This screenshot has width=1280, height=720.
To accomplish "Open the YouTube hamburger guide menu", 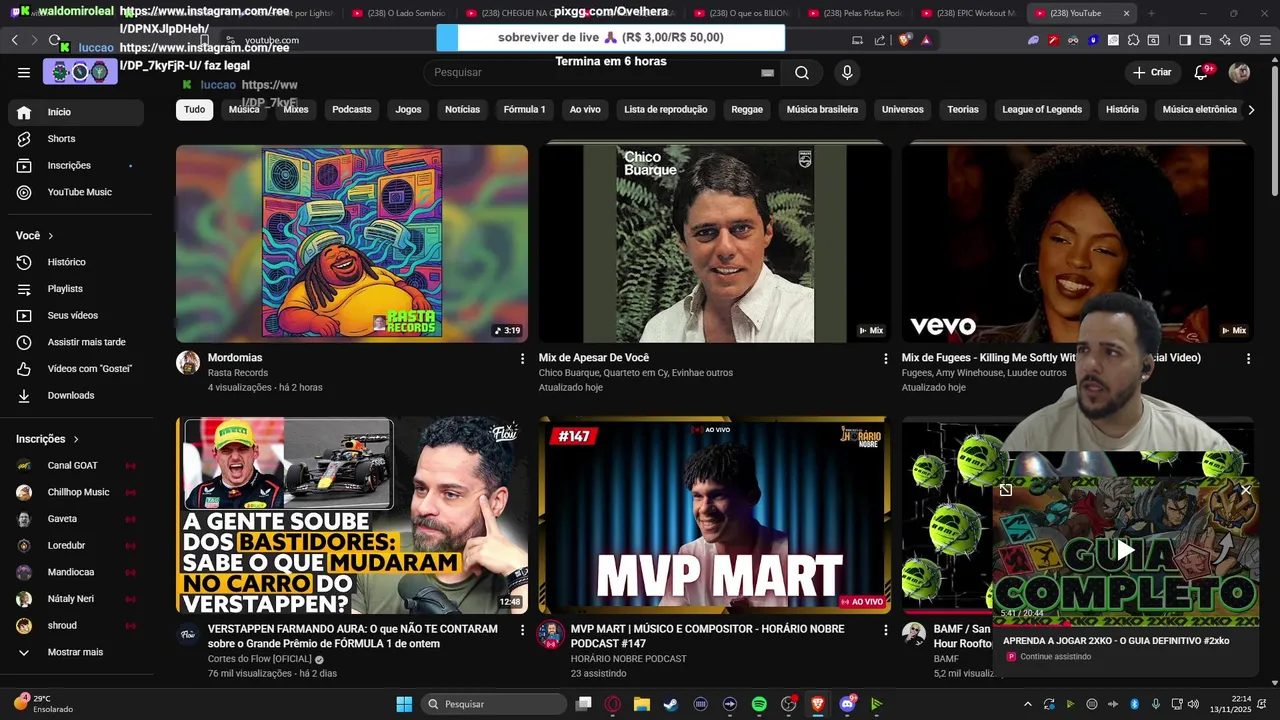I will pyautogui.click(x=24, y=72).
